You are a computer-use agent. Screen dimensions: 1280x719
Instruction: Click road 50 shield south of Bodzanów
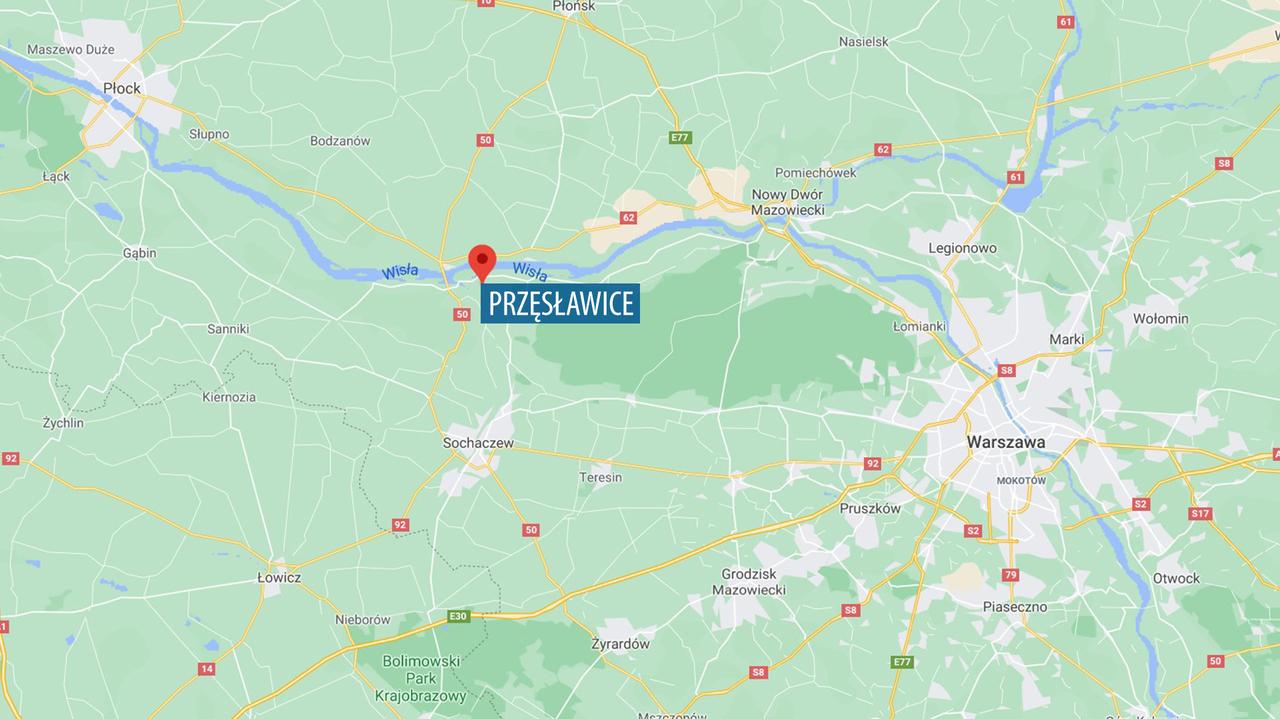485,141
